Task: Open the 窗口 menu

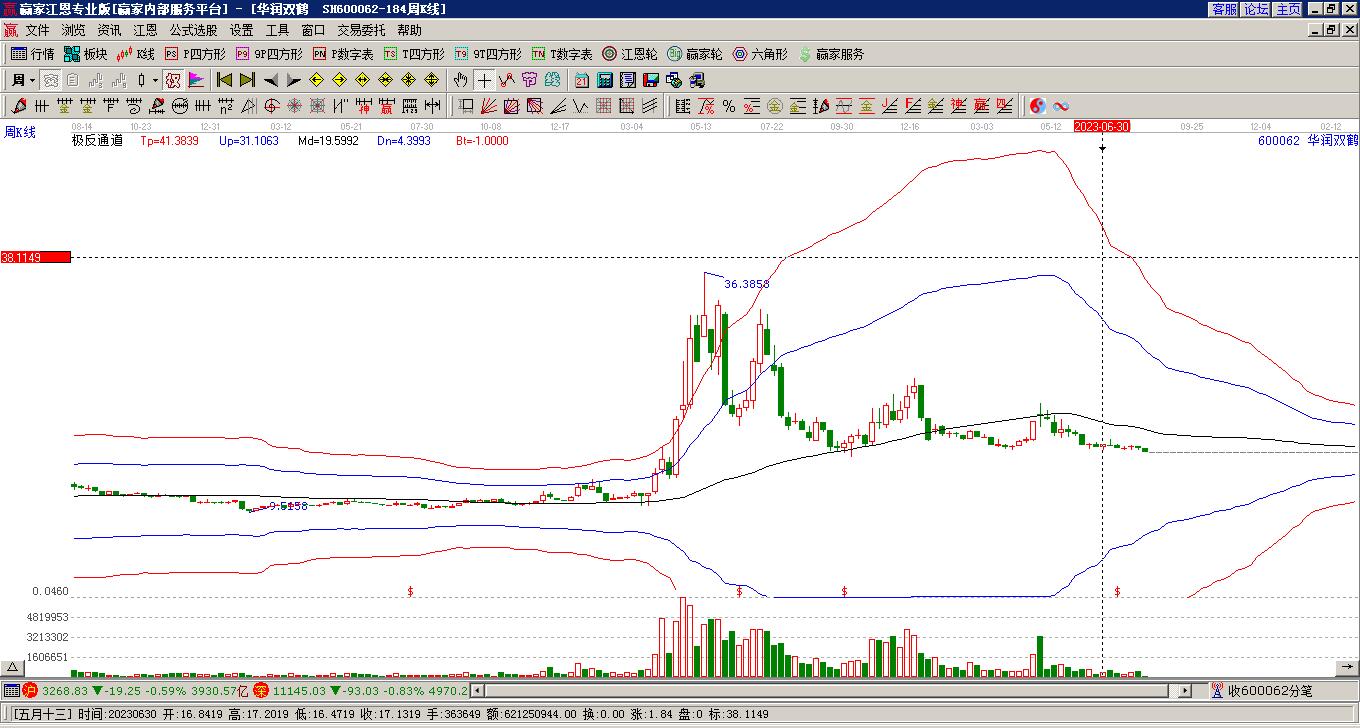Action: click(x=313, y=30)
